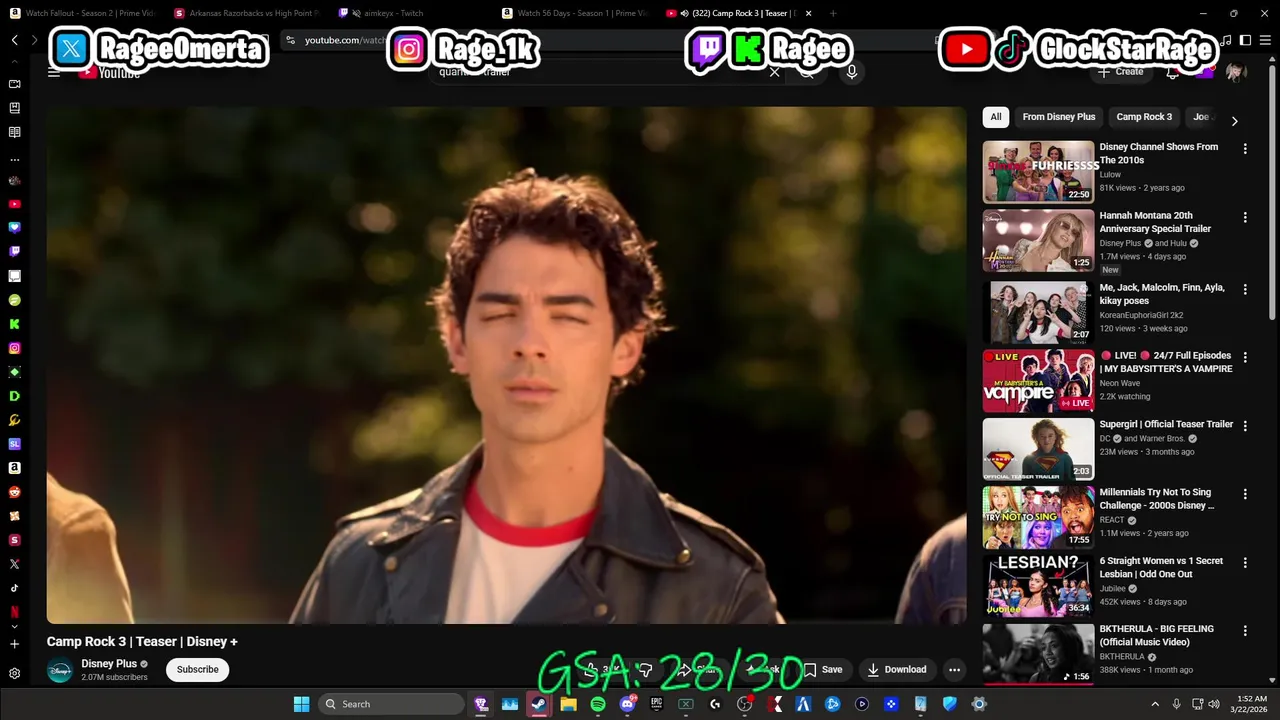
Task: Open options for Disney Channel Shows From 2010s
Action: pos(1245,149)
